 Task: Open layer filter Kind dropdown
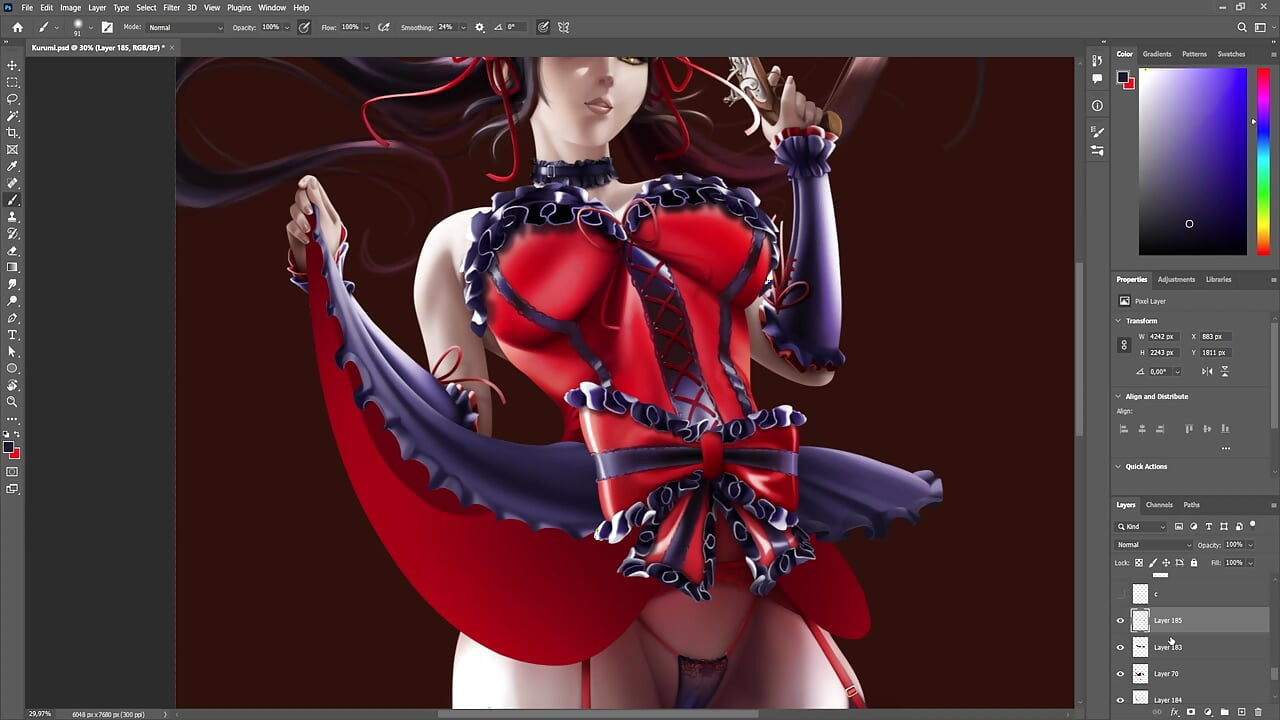click(x=1141, y=526)
